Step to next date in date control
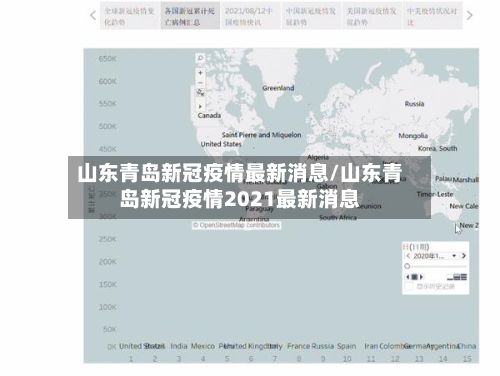 click(464, 256)
